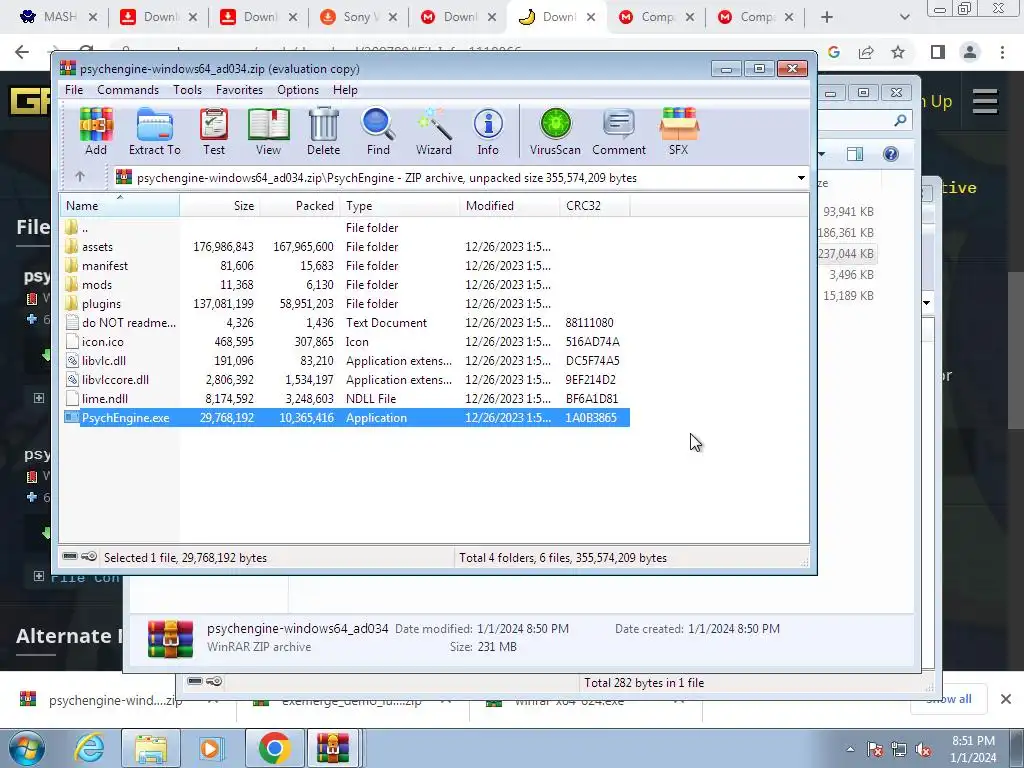Switch to the Sony browser tab

click(x=359, y=17)
